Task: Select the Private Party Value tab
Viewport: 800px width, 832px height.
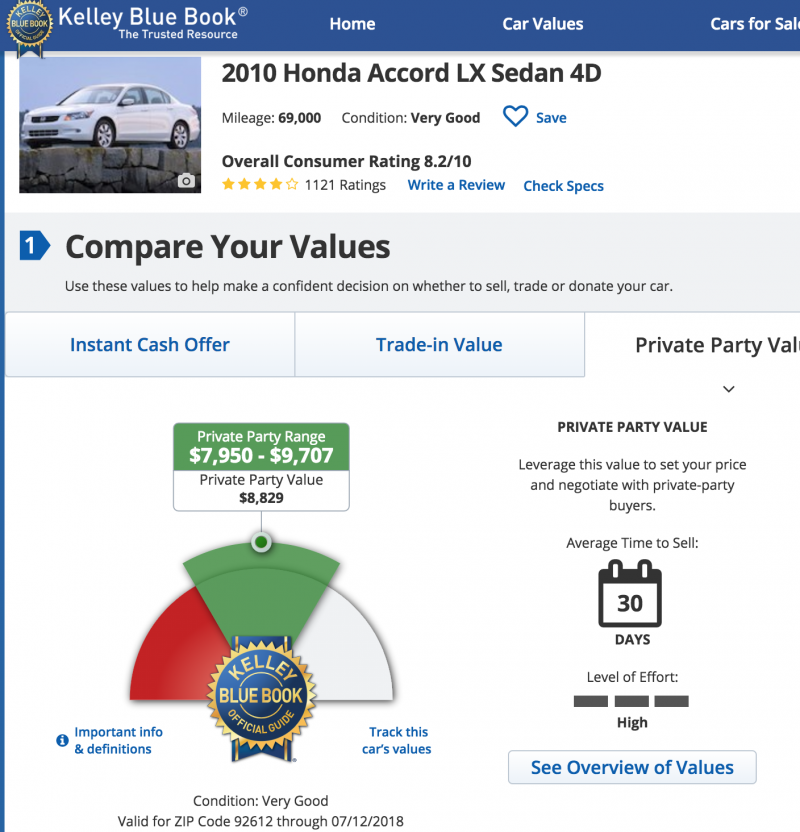Action: (x=692, y=345)
